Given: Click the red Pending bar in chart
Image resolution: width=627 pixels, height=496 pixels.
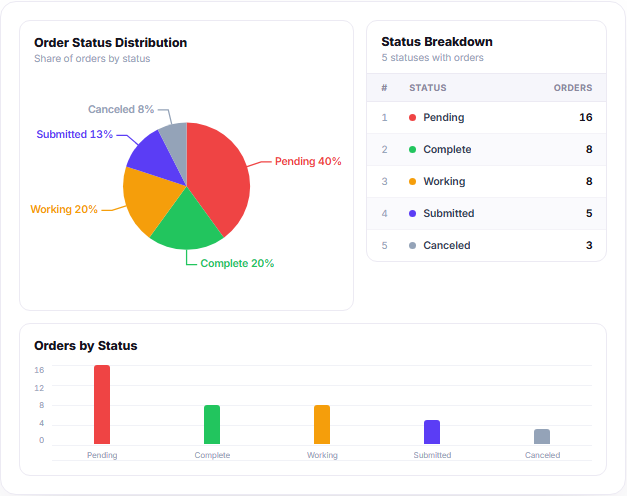Looking at the screenshot, I should [102, 404].
